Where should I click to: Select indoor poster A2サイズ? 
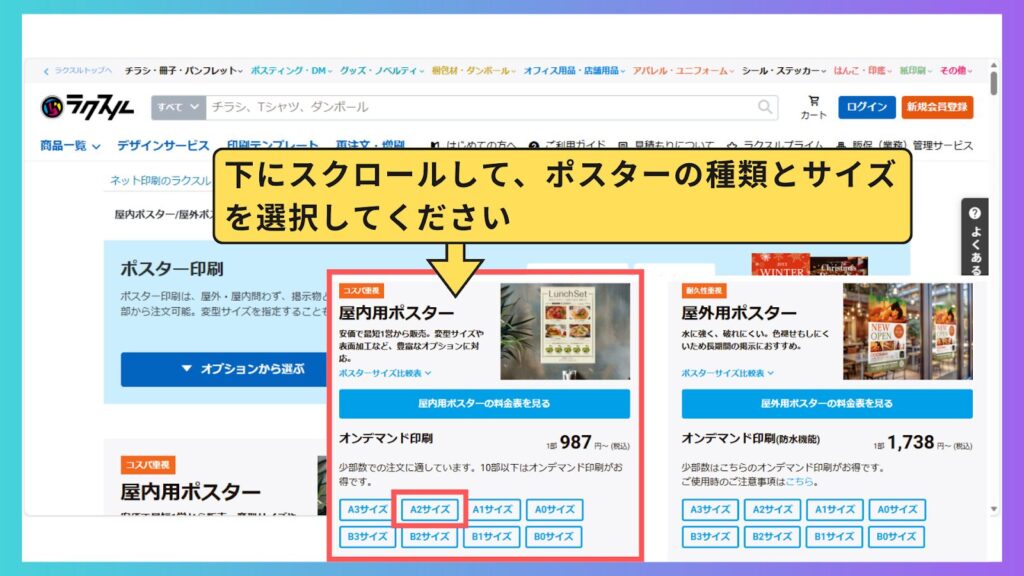430,509
